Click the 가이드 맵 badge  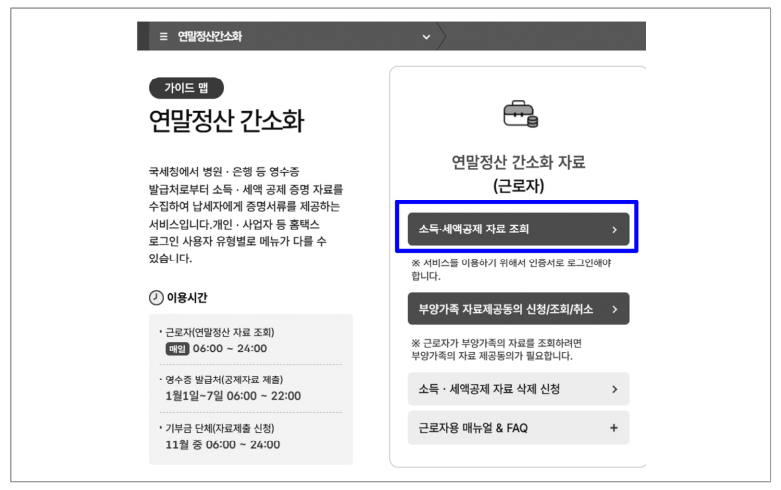pyautogui.click(x=186, y=88)
